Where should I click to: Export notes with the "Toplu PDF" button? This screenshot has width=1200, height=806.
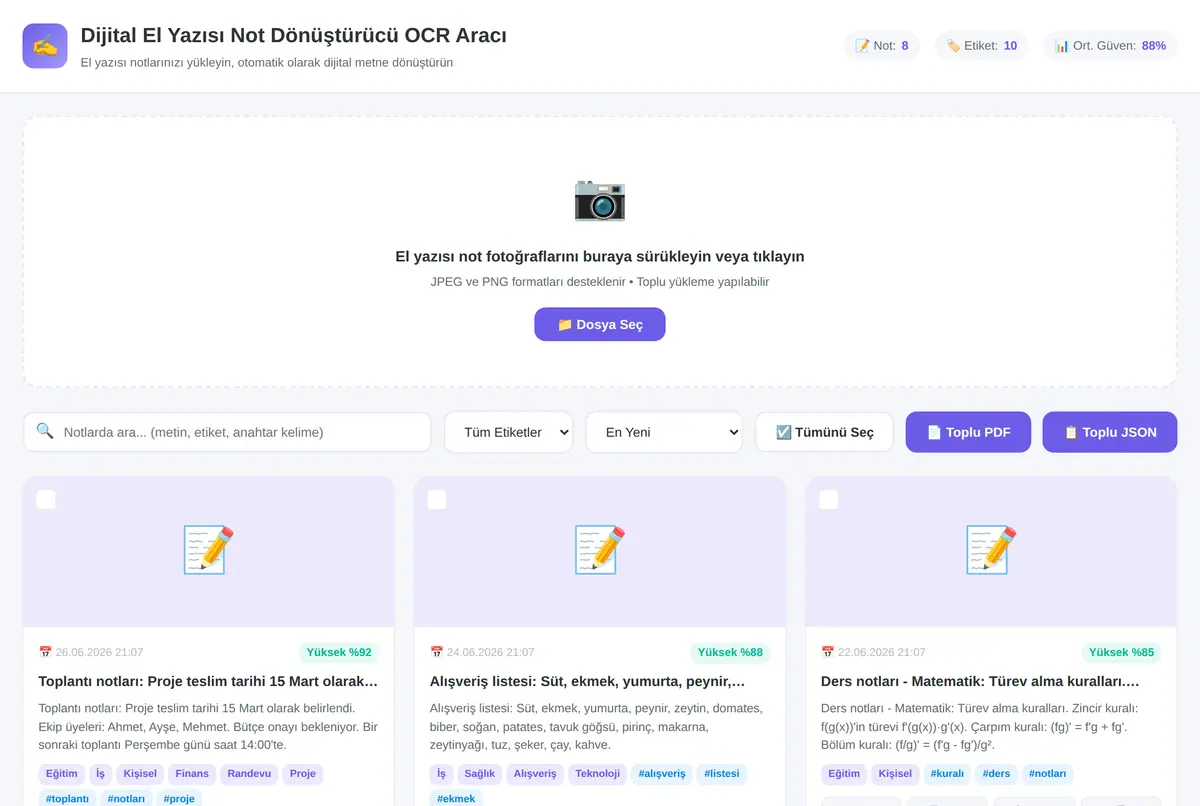pyautogui.click(x=968, y=432)
